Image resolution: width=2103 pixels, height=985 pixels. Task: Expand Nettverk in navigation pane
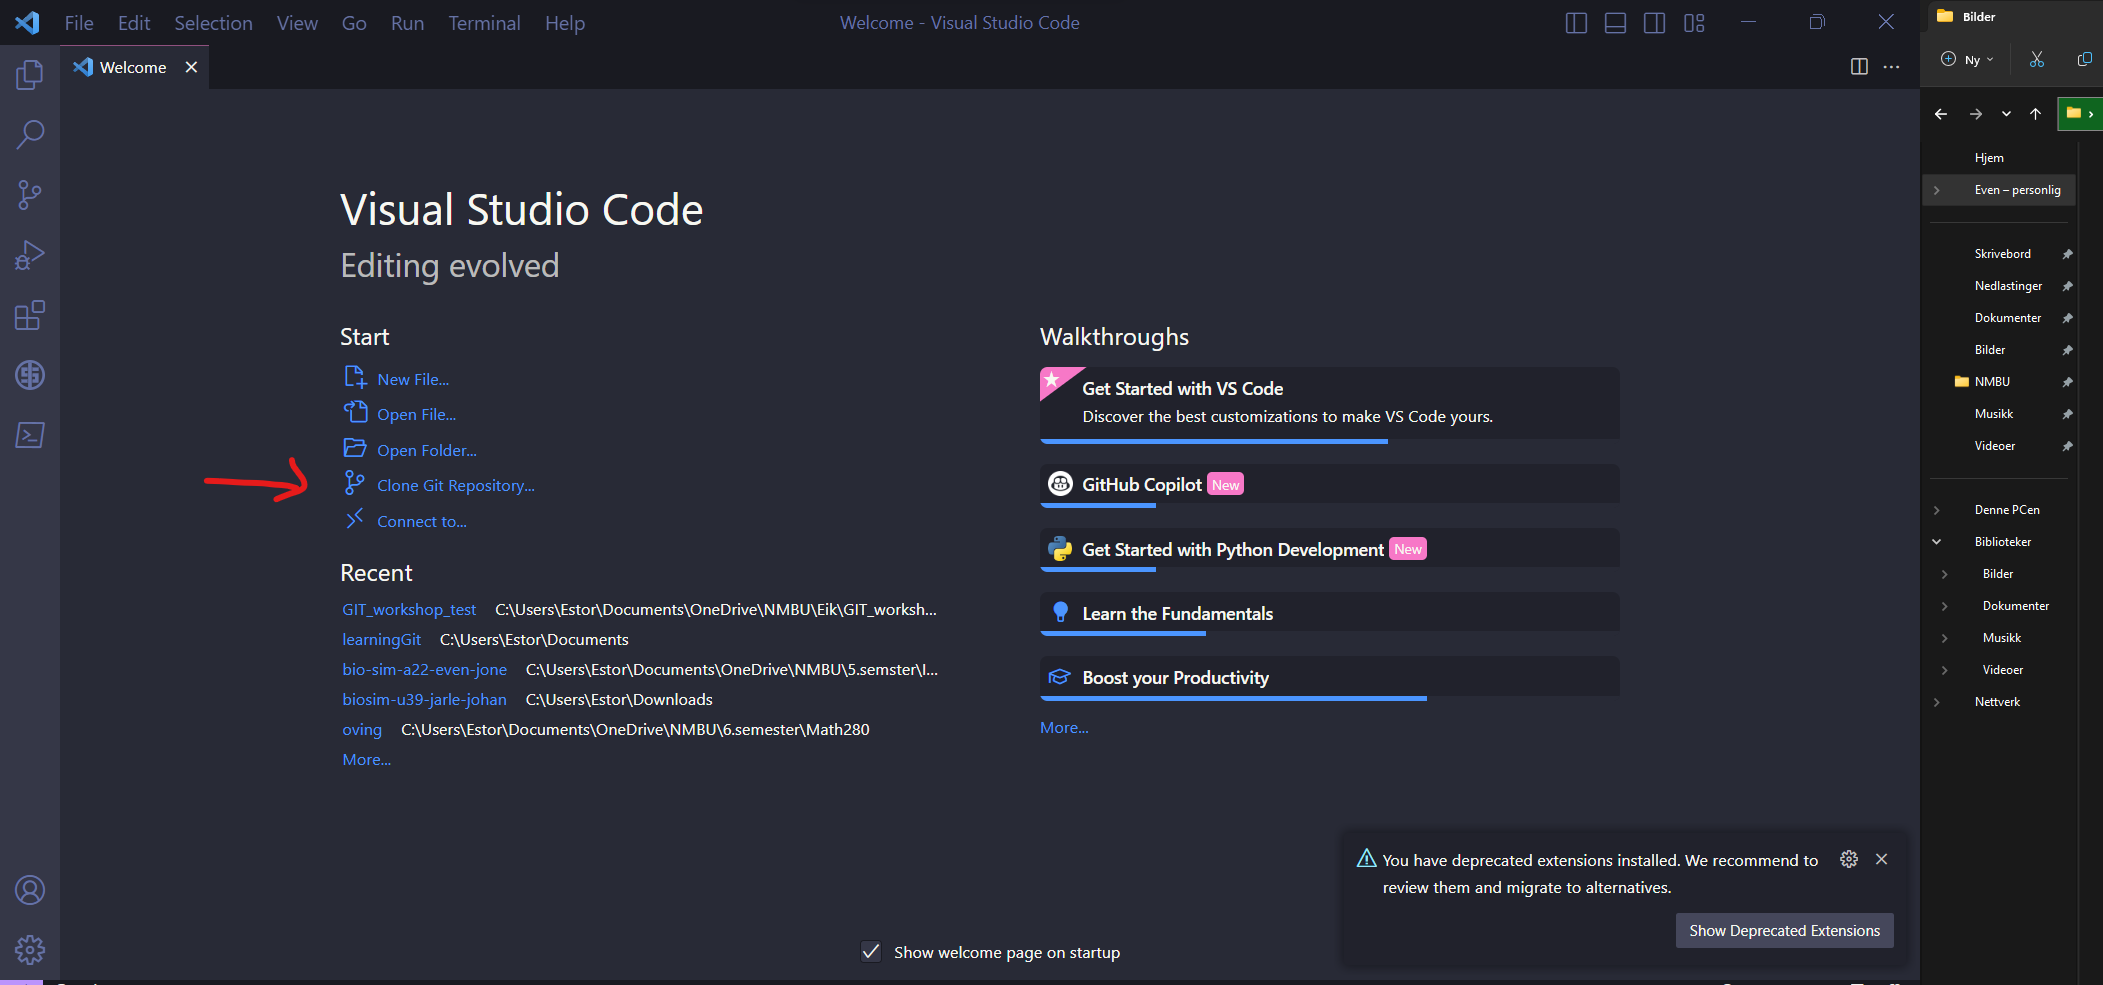[1937, 702]
